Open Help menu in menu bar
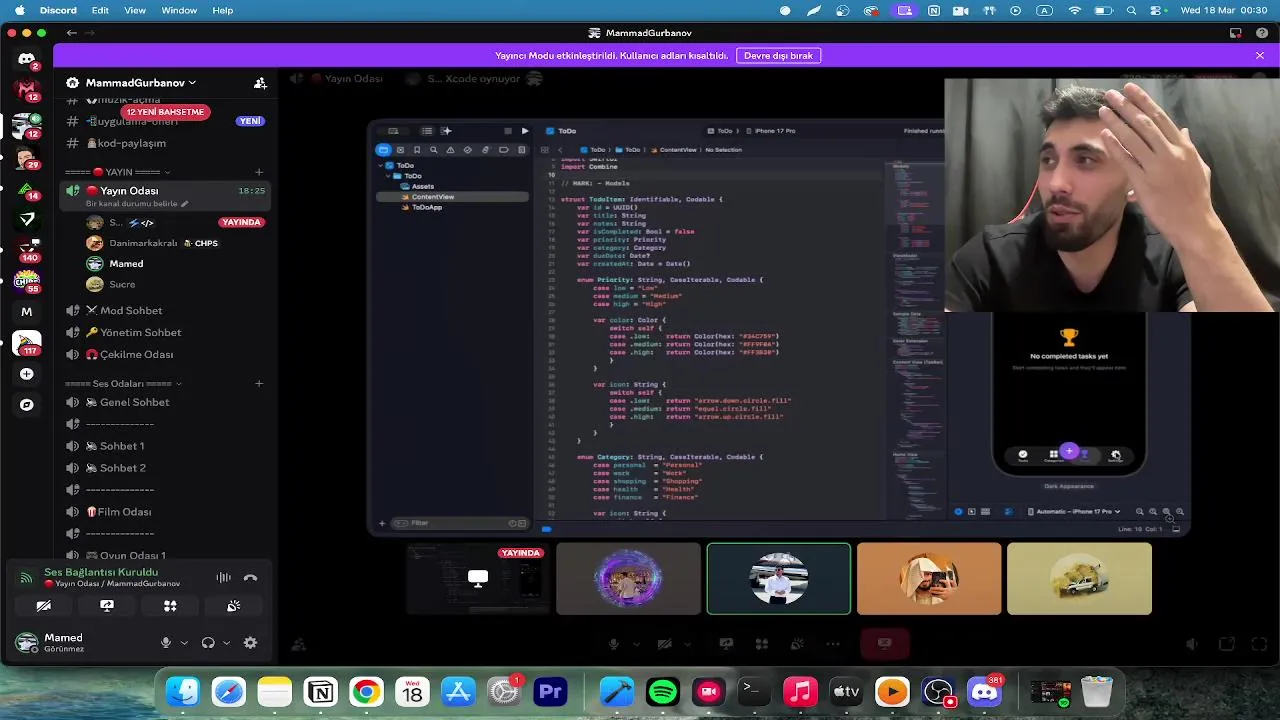 coord(223,10)
